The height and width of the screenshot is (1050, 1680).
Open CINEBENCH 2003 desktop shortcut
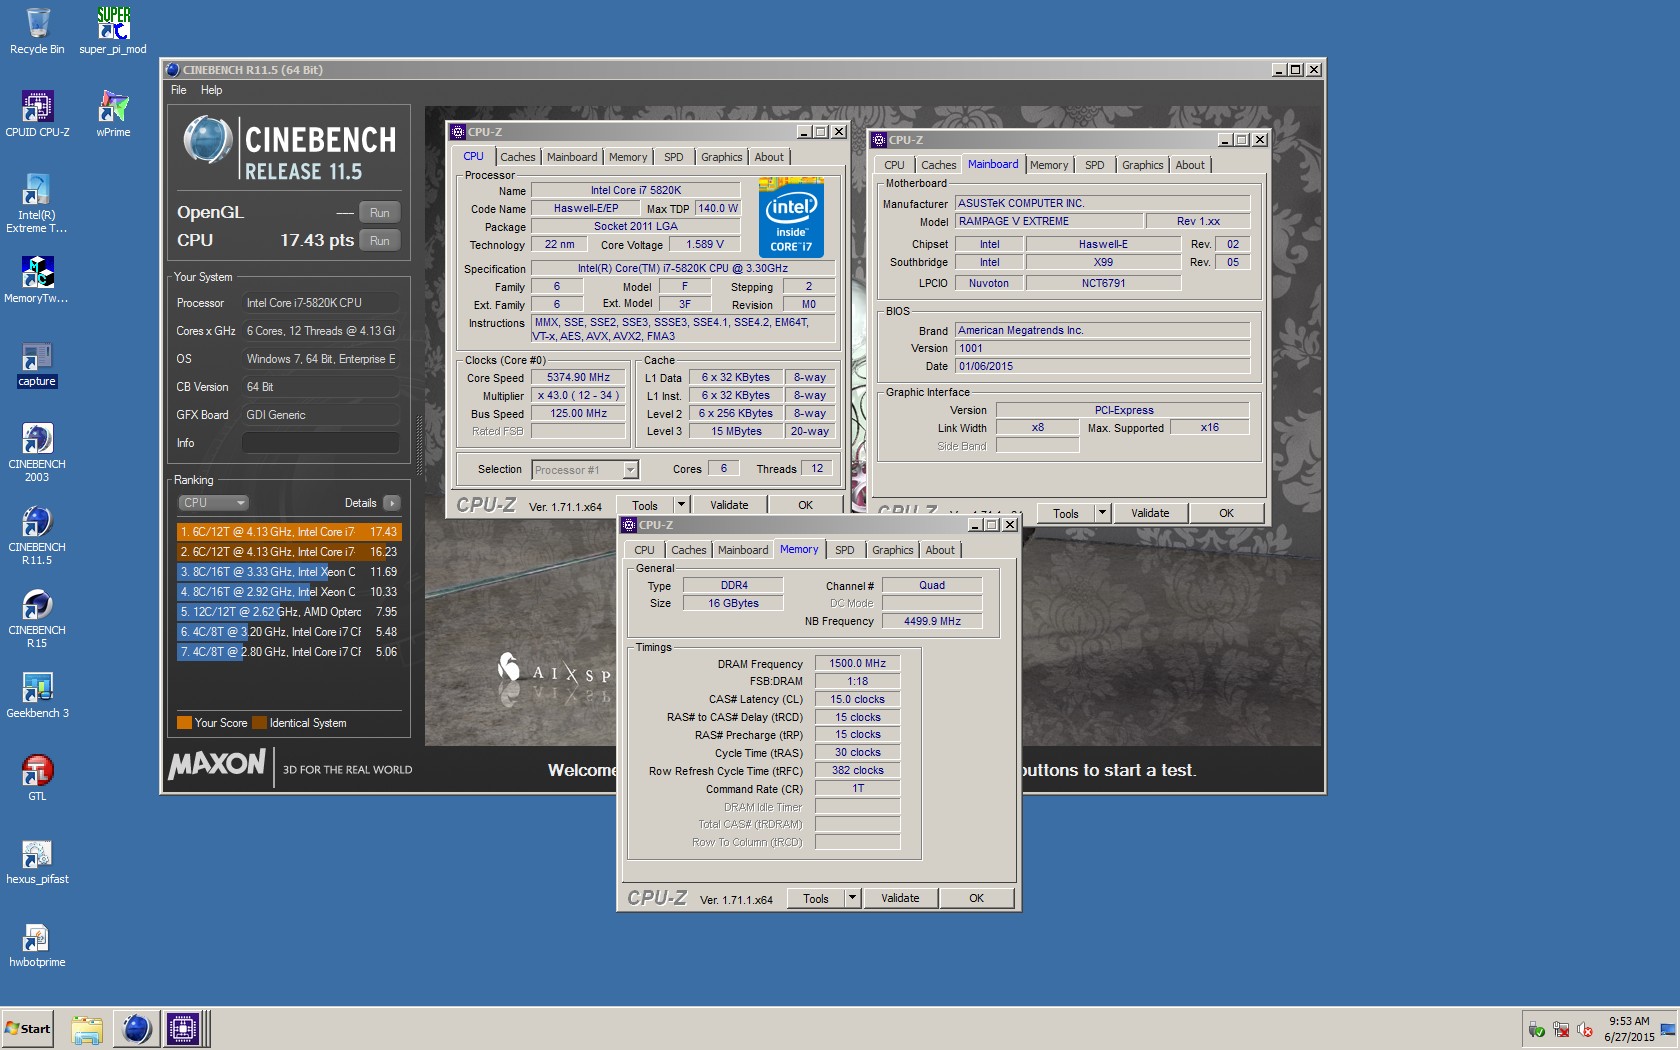(37, 452)
